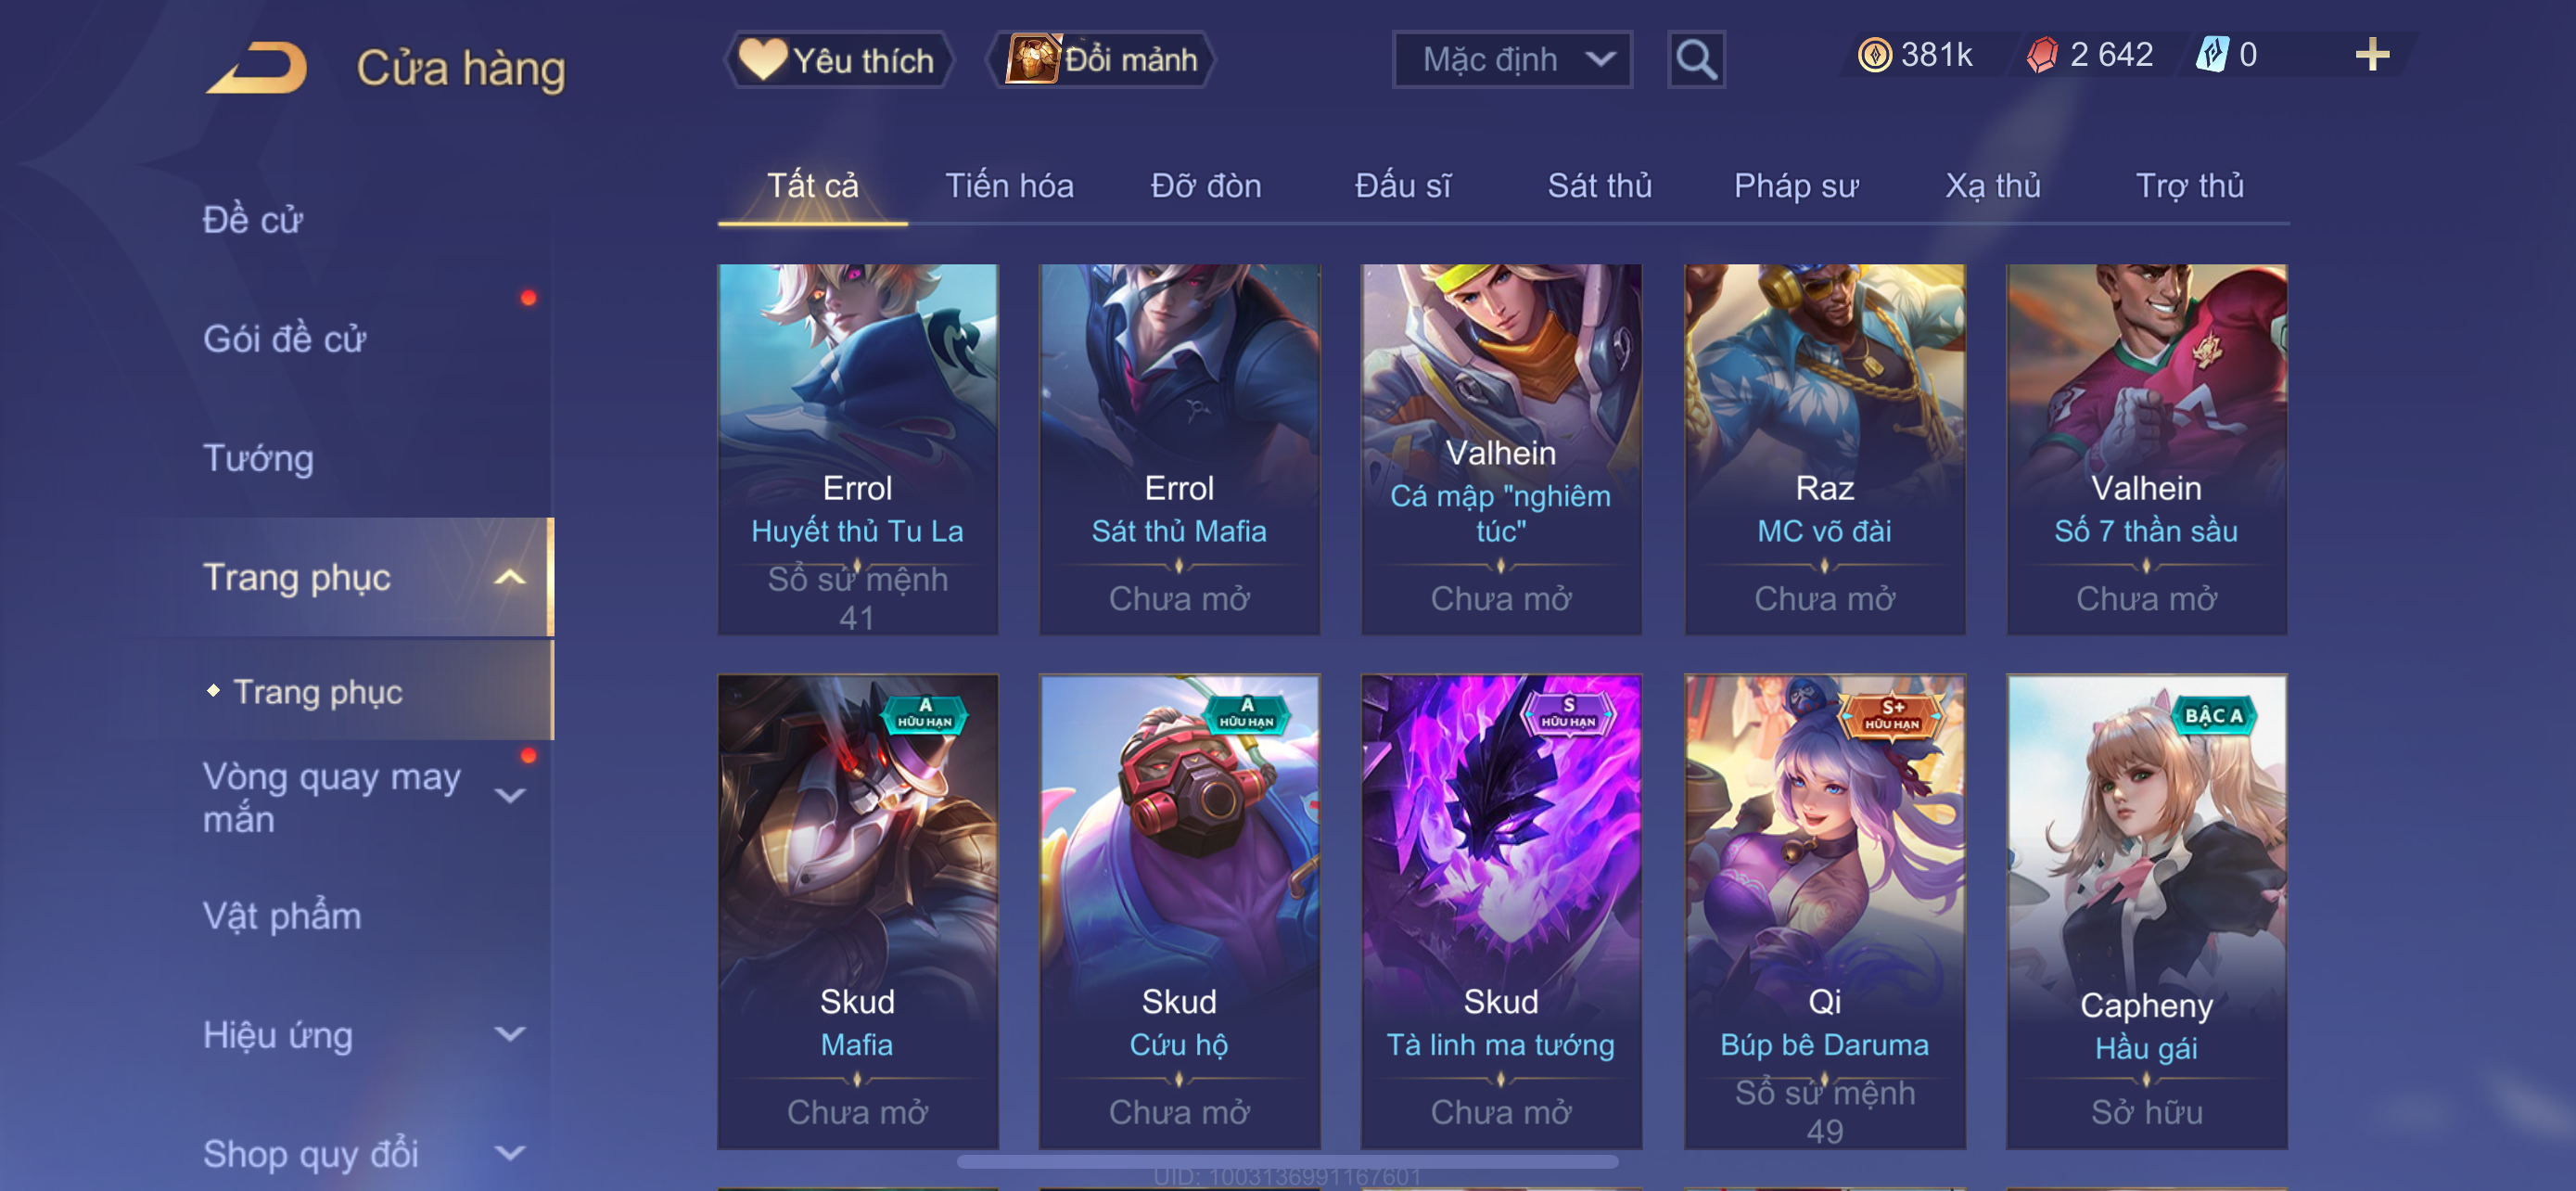Switch to the Pháp sư tab
Image resolution: width=2576 pixels, height=1191 pixels.
[1795, 186]
